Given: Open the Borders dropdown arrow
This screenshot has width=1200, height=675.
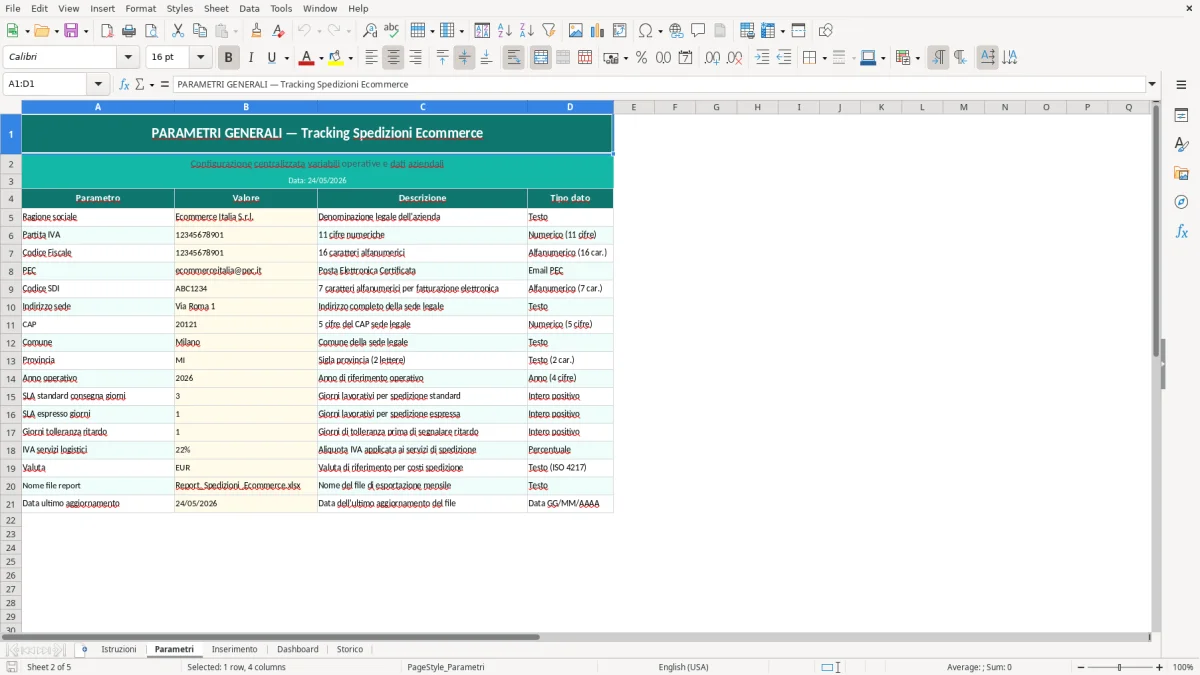Looking at the screenshot, I should pos(823,58).
